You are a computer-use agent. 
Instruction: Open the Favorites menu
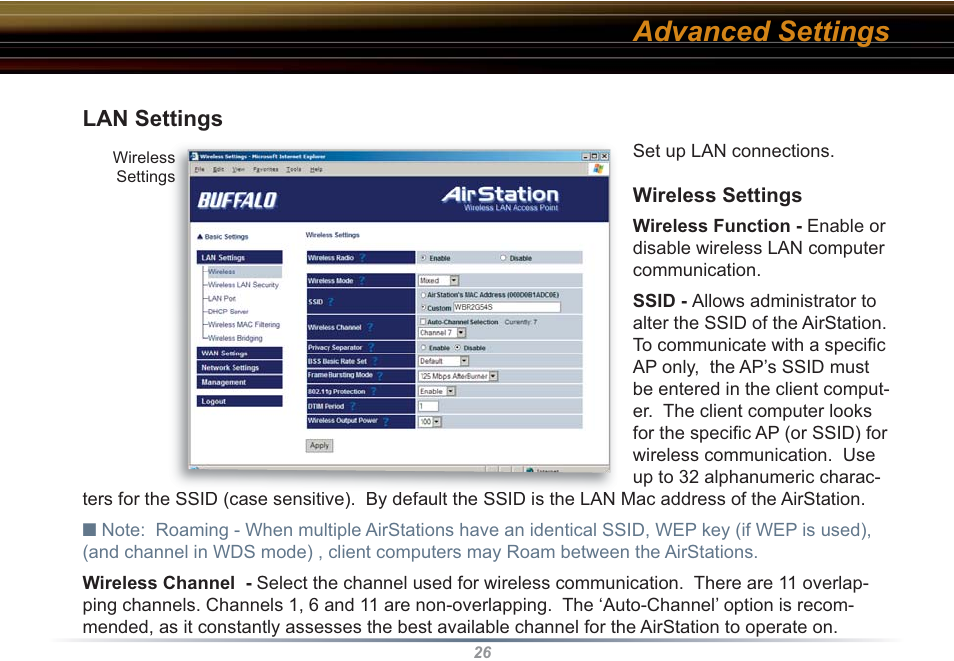tap(266, 169)
